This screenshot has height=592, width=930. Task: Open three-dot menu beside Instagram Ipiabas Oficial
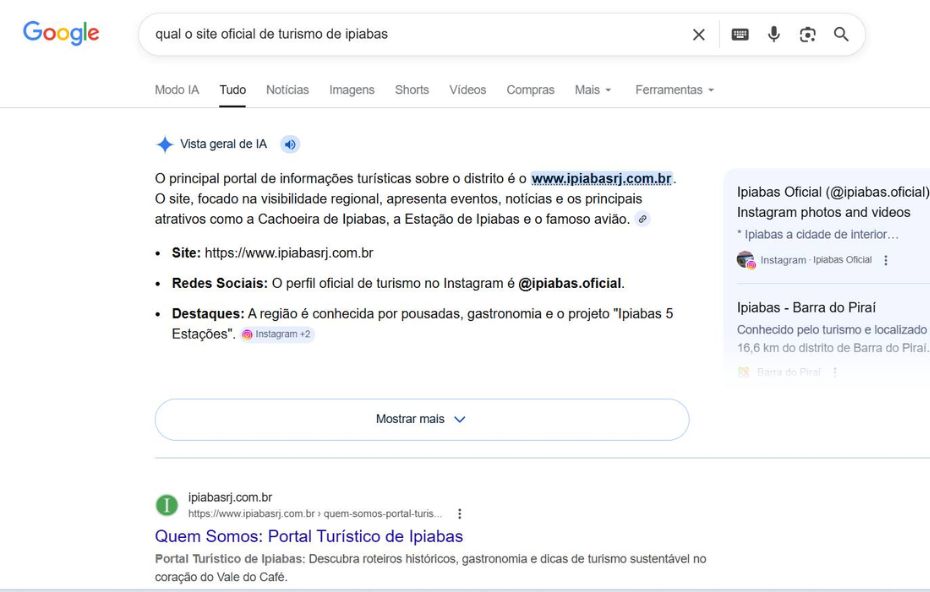point(886,260)
